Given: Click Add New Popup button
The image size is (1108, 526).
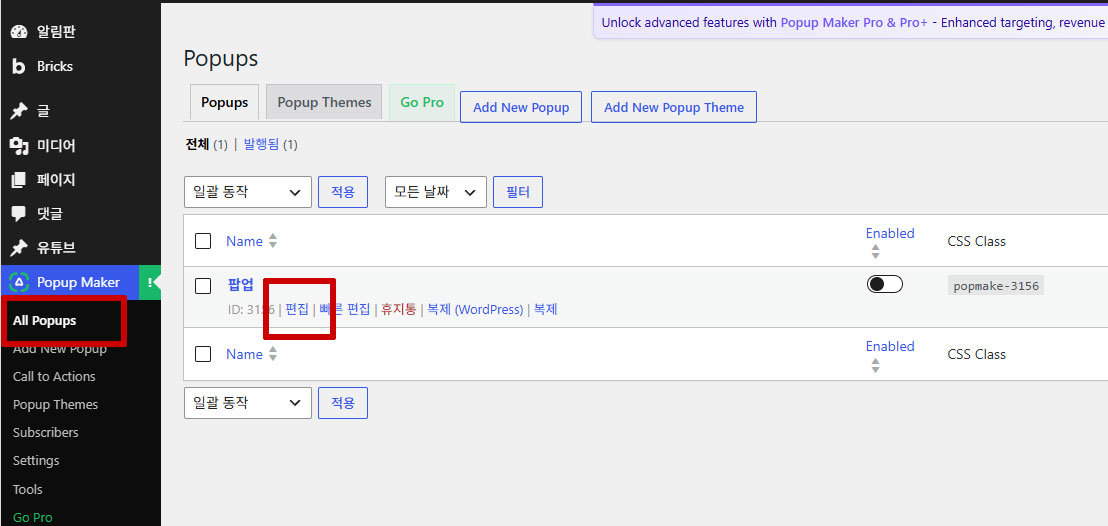Looking at the screenshot, I should [x=521, y=107].
